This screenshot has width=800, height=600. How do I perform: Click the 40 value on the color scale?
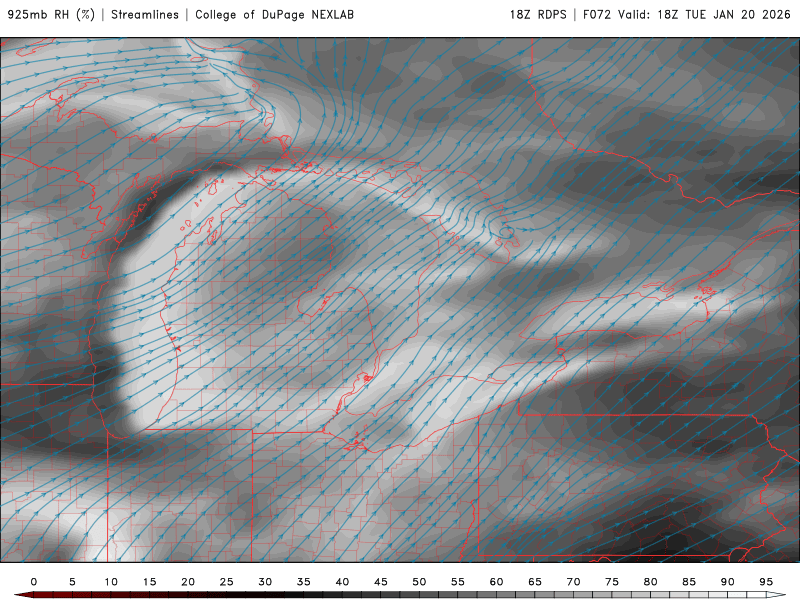[x=342, y=582]
